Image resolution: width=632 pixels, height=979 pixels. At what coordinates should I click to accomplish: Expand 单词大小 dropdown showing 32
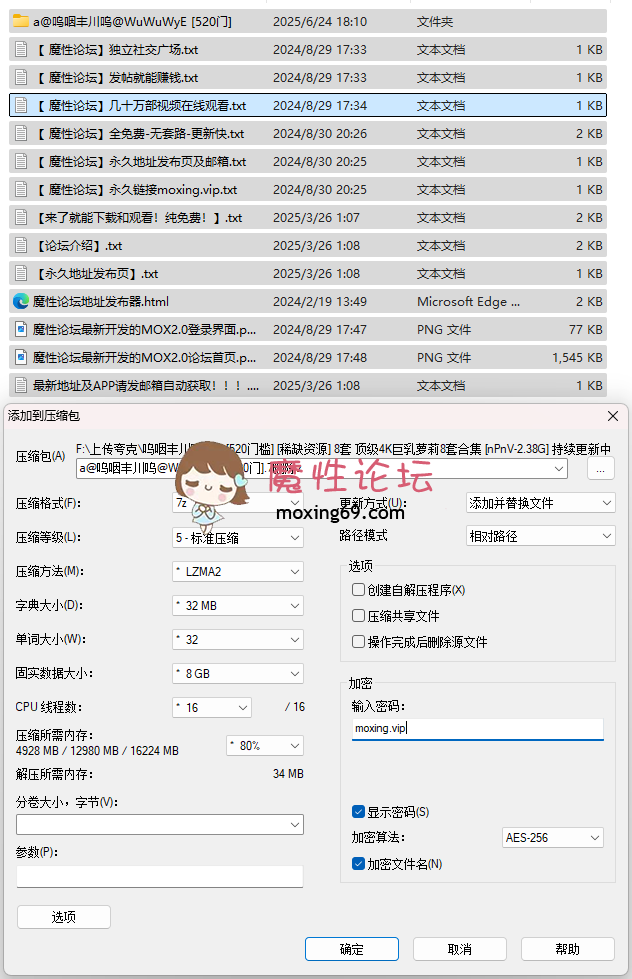[238, 639]
